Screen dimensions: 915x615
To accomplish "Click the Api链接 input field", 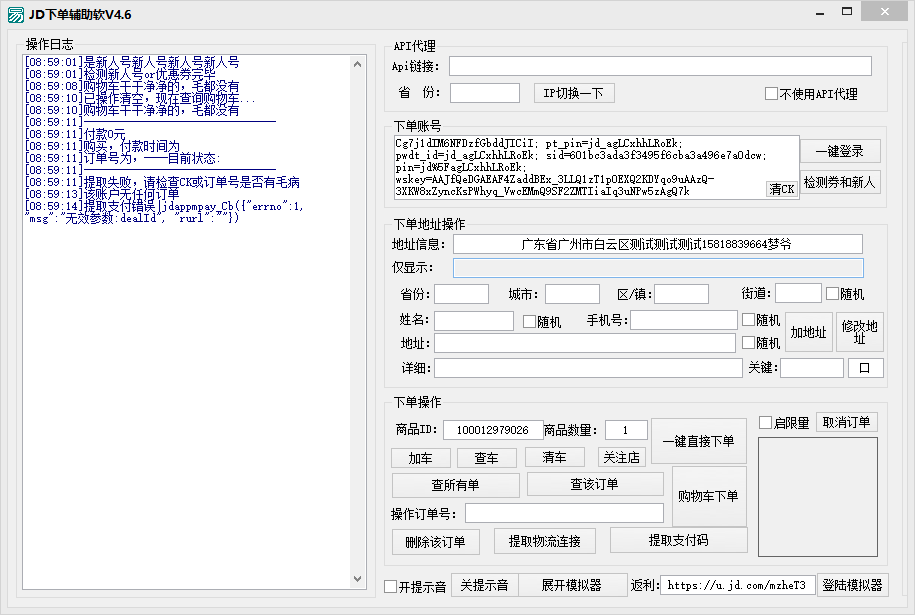I will point(660,66).
